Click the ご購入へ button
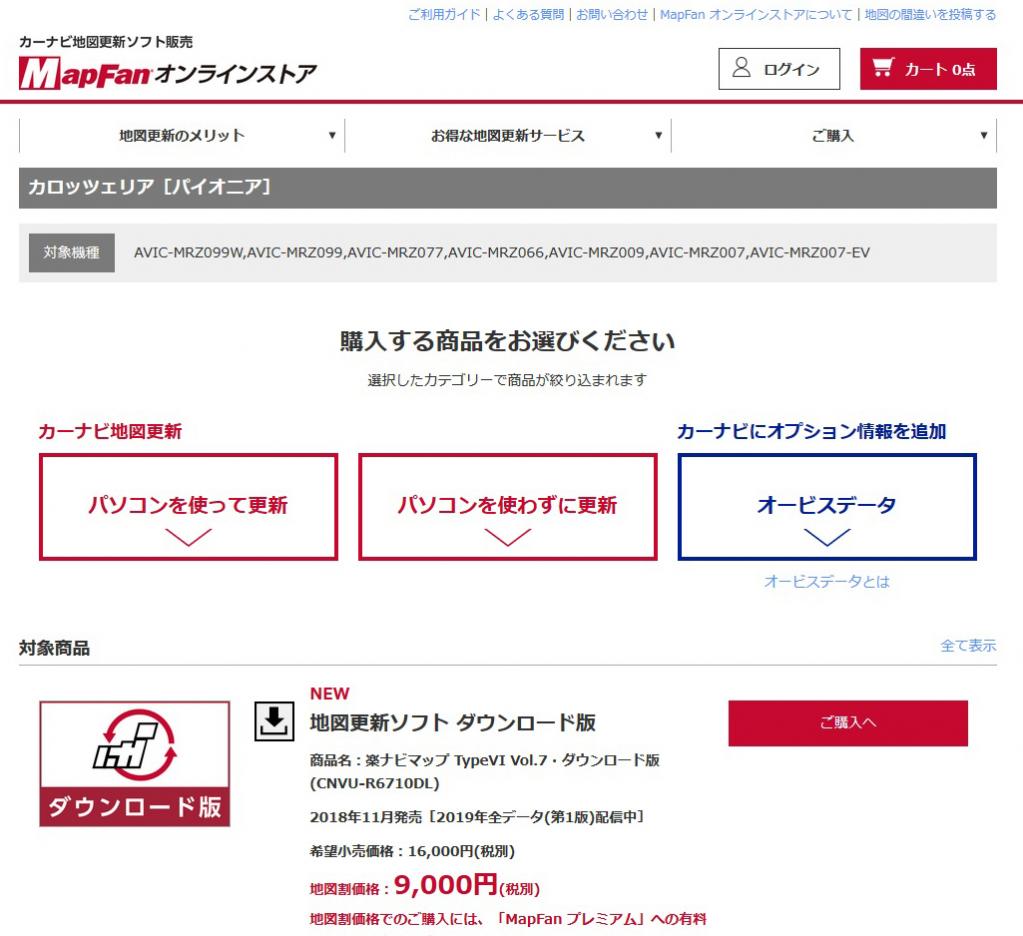The image size is (1023, 936). [x=847, y=723]
